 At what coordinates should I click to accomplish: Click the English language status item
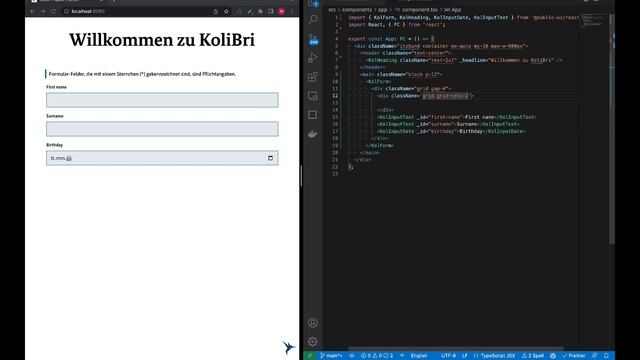click(419, 356)
